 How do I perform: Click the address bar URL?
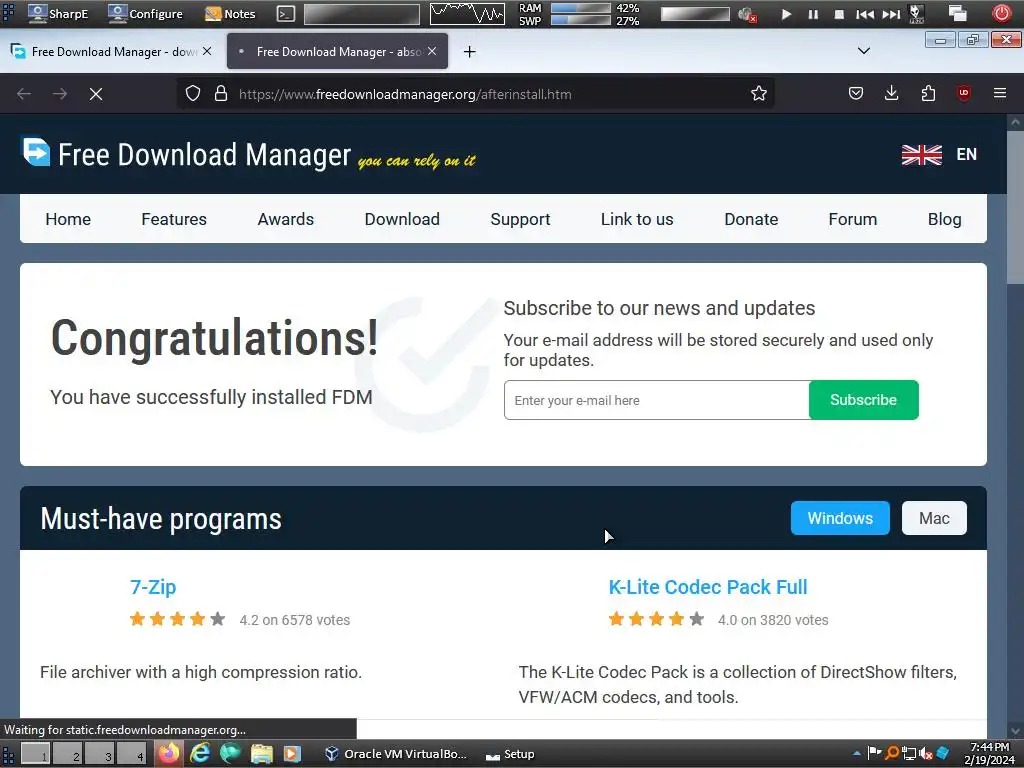coord(405,94)
